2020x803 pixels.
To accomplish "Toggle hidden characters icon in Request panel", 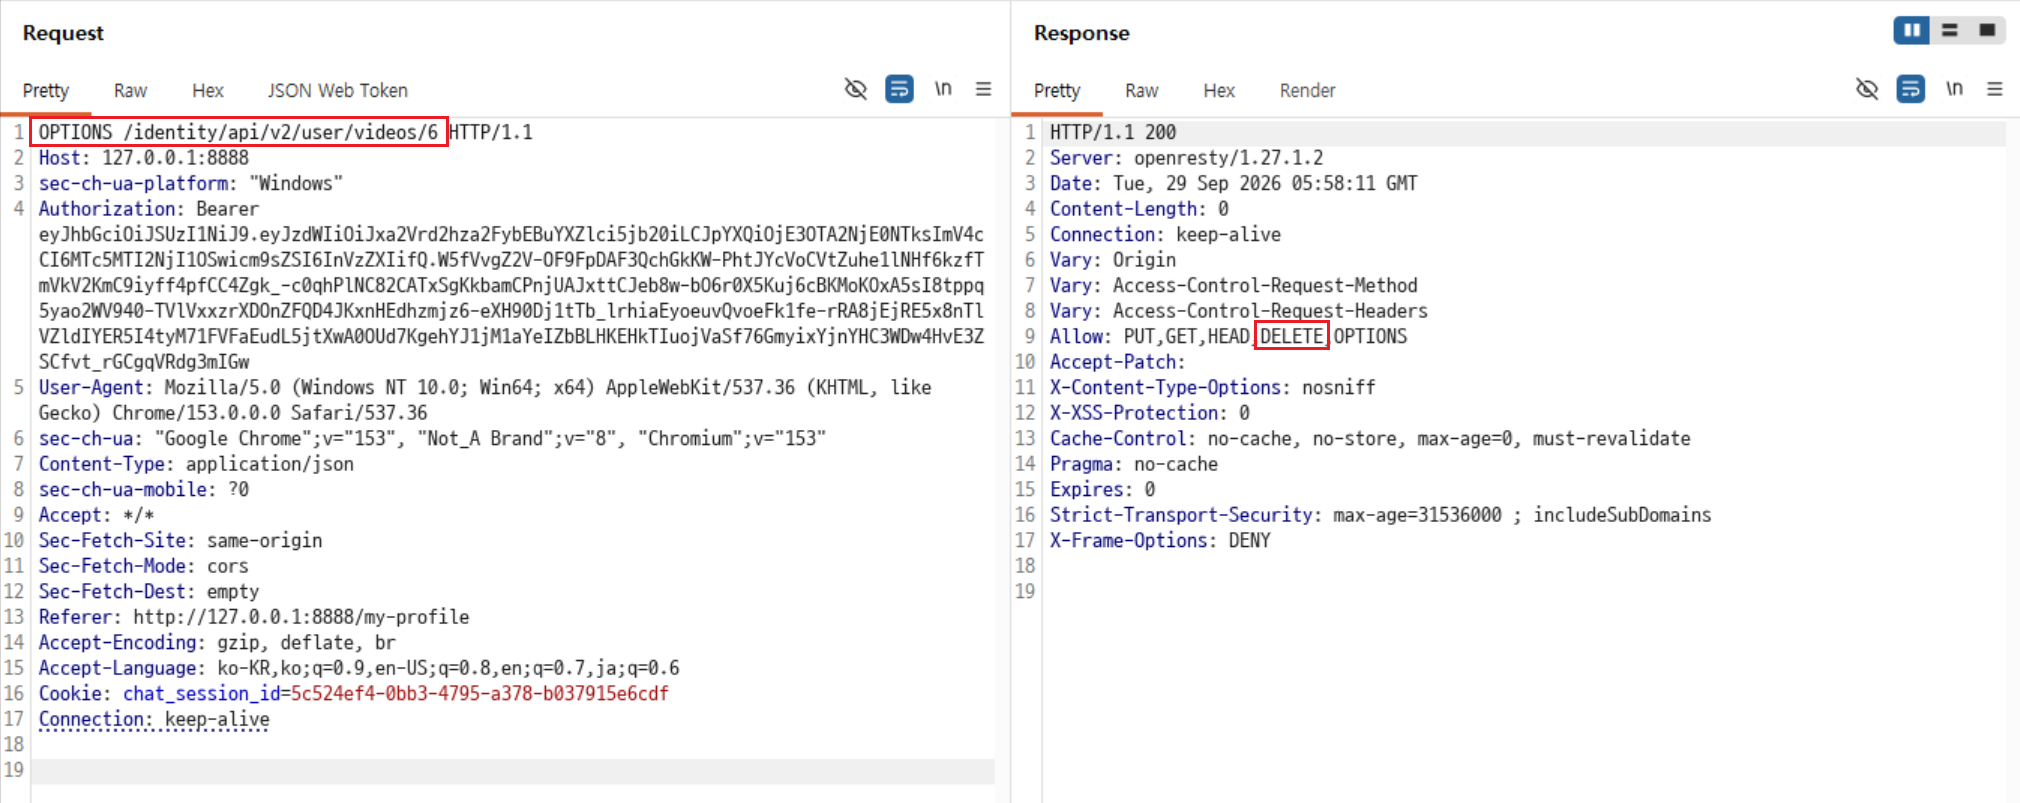I will (855, 89).
